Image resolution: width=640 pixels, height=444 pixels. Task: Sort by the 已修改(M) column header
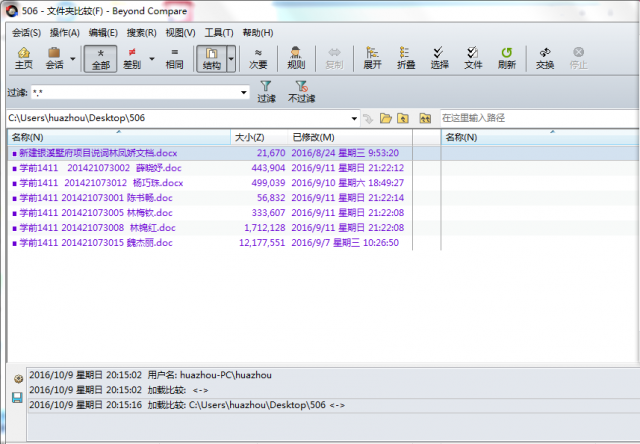(x=350, y=138)
